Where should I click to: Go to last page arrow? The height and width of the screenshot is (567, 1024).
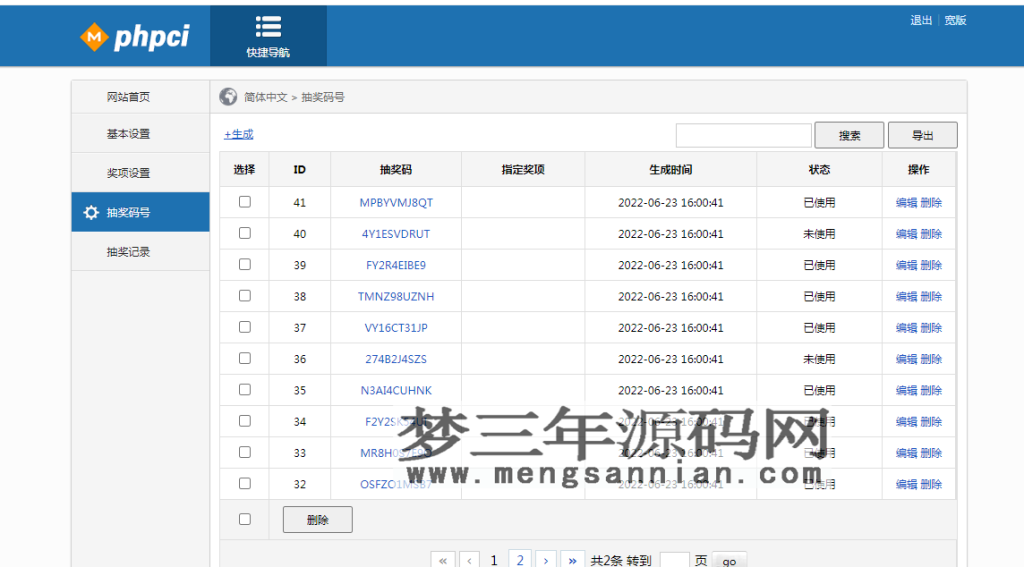(x=572, y=560)
